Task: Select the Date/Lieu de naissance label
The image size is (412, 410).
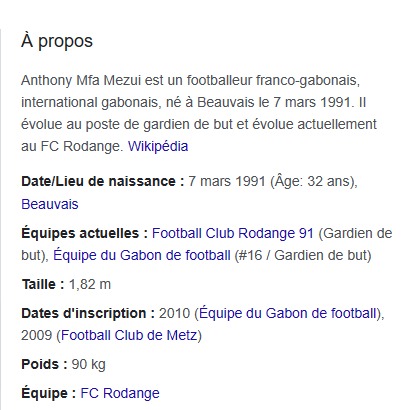Action: [x=103, y=182]
